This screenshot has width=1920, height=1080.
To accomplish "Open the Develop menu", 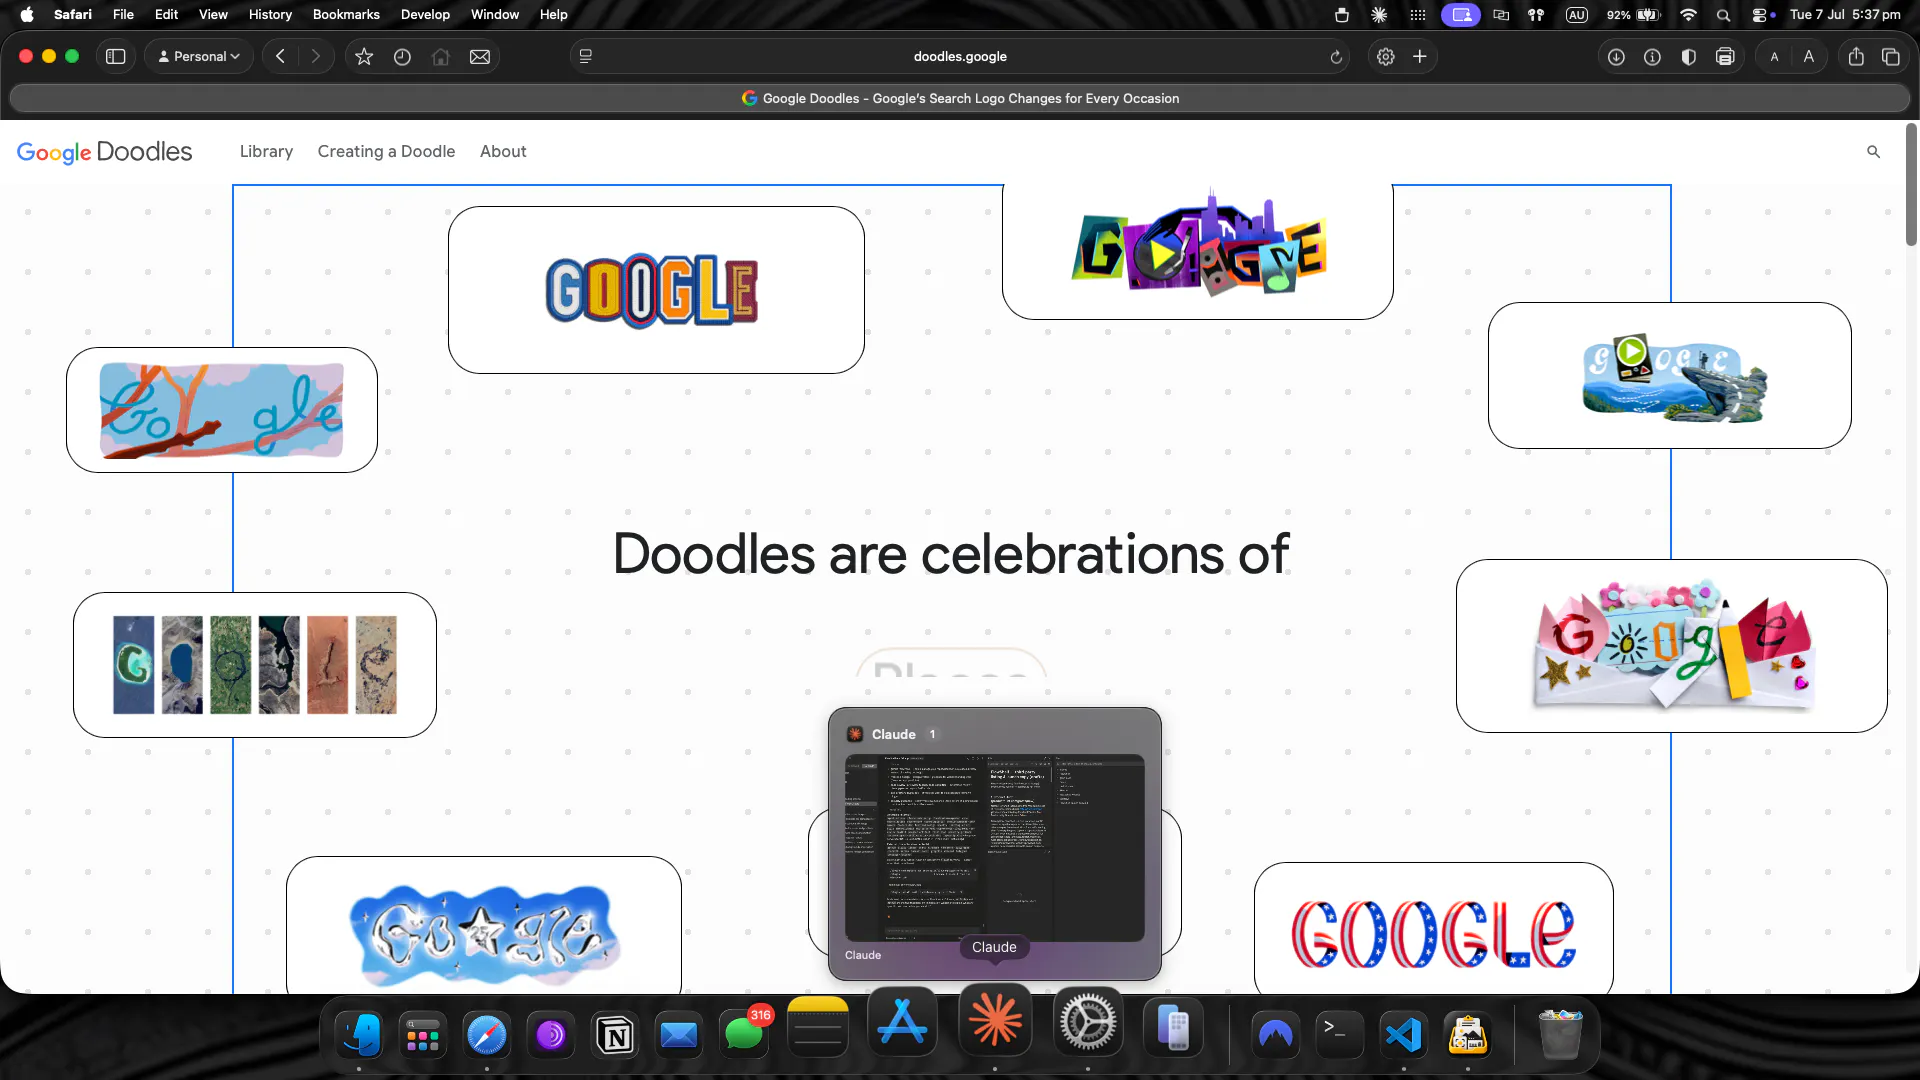I will (425, 14).
